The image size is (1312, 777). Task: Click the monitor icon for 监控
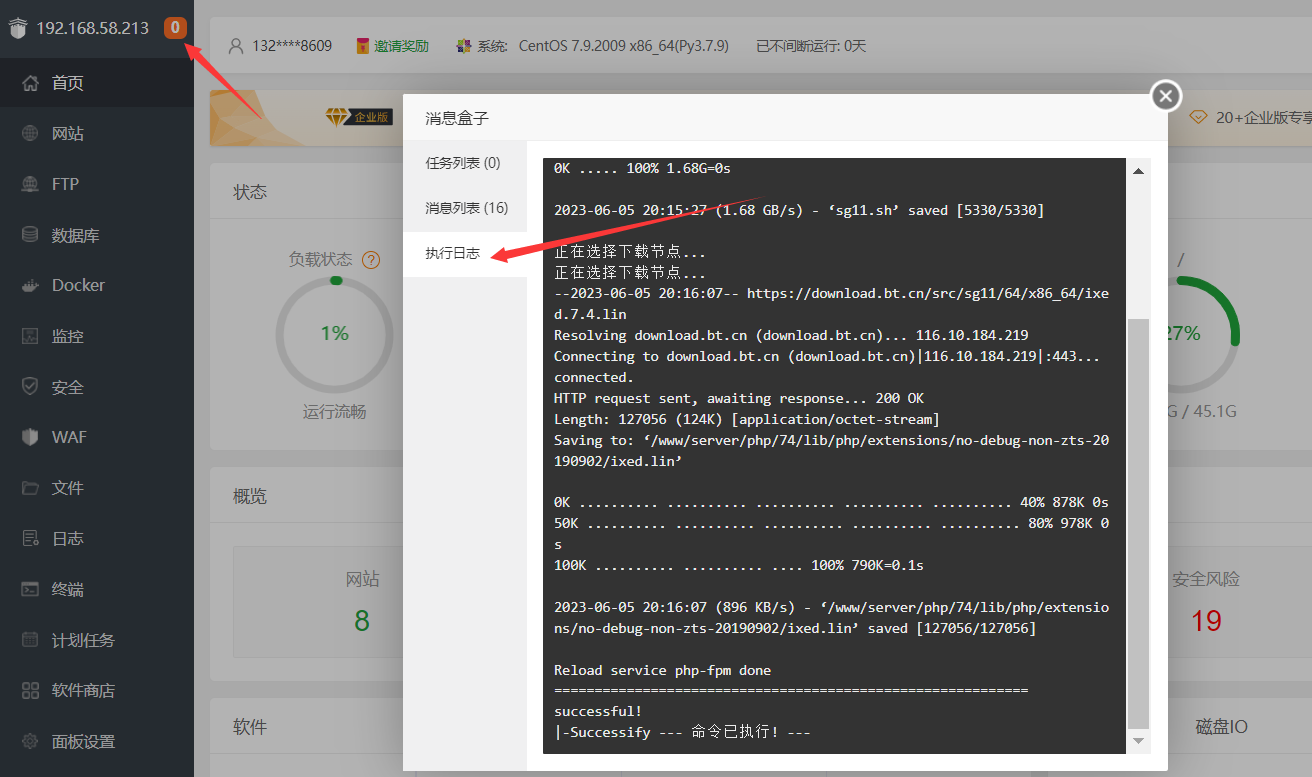[x=31, y=336]
